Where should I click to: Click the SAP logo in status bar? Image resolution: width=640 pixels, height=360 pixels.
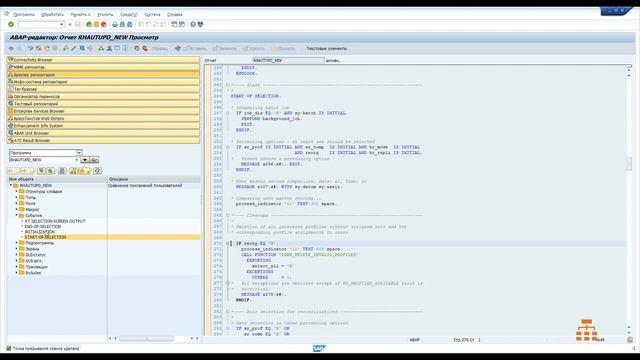(319, 349)
